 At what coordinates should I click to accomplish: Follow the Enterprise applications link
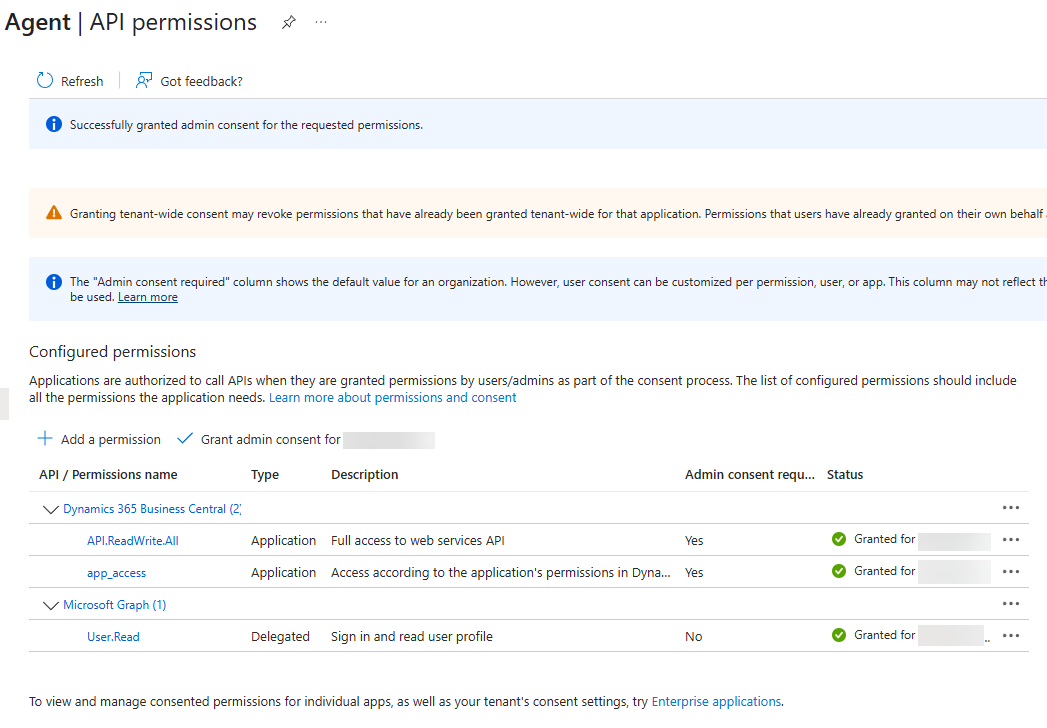[716, 702]
